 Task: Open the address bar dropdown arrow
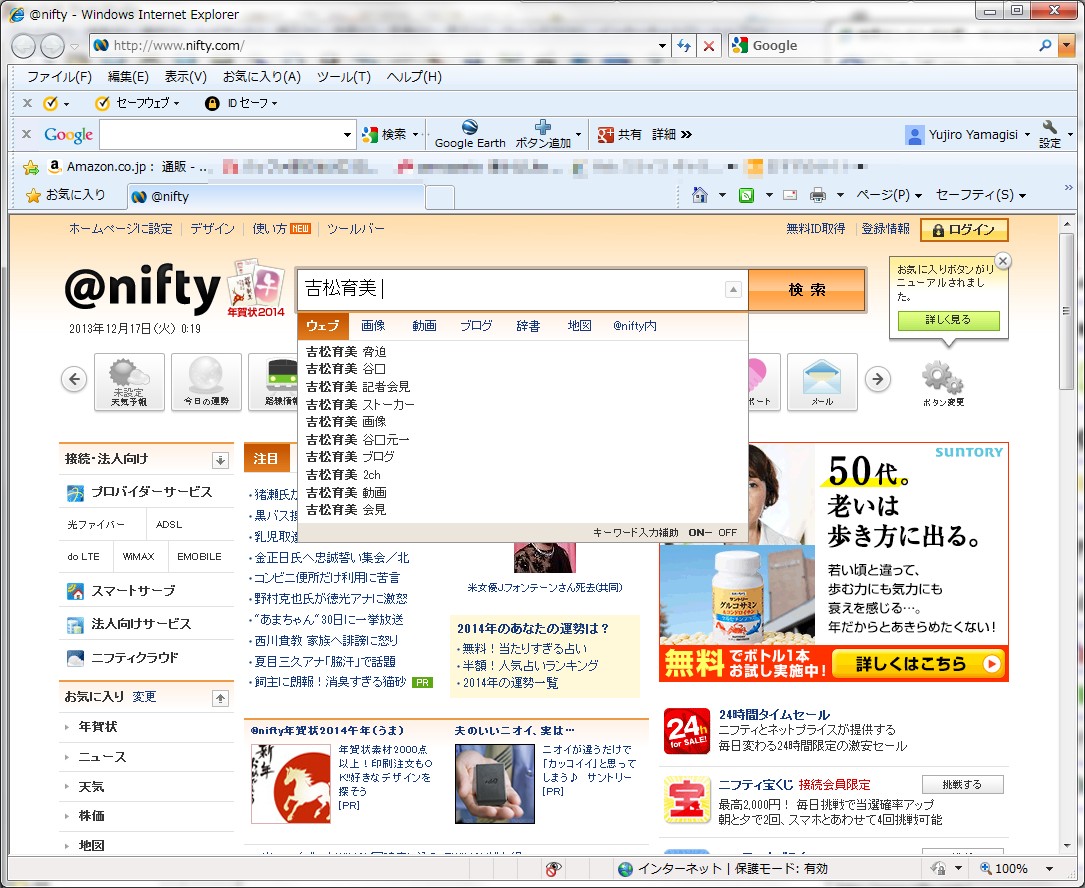pyautogui.click(x=662, y=46)
